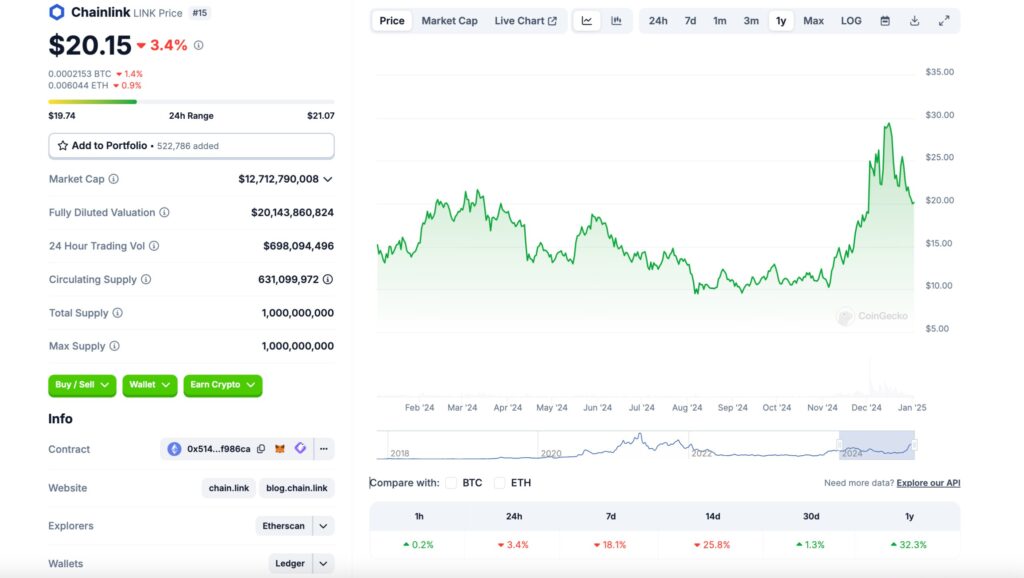Click the 32.3% 1y change value
Image resolution: width=1024 pixels, height=578 pixels.
909,544
